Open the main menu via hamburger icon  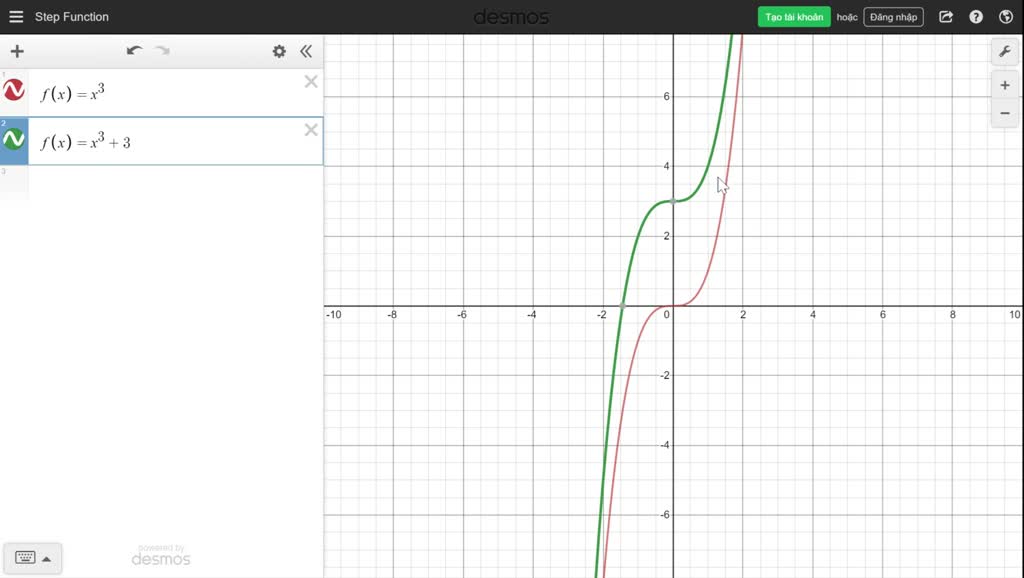15,16
